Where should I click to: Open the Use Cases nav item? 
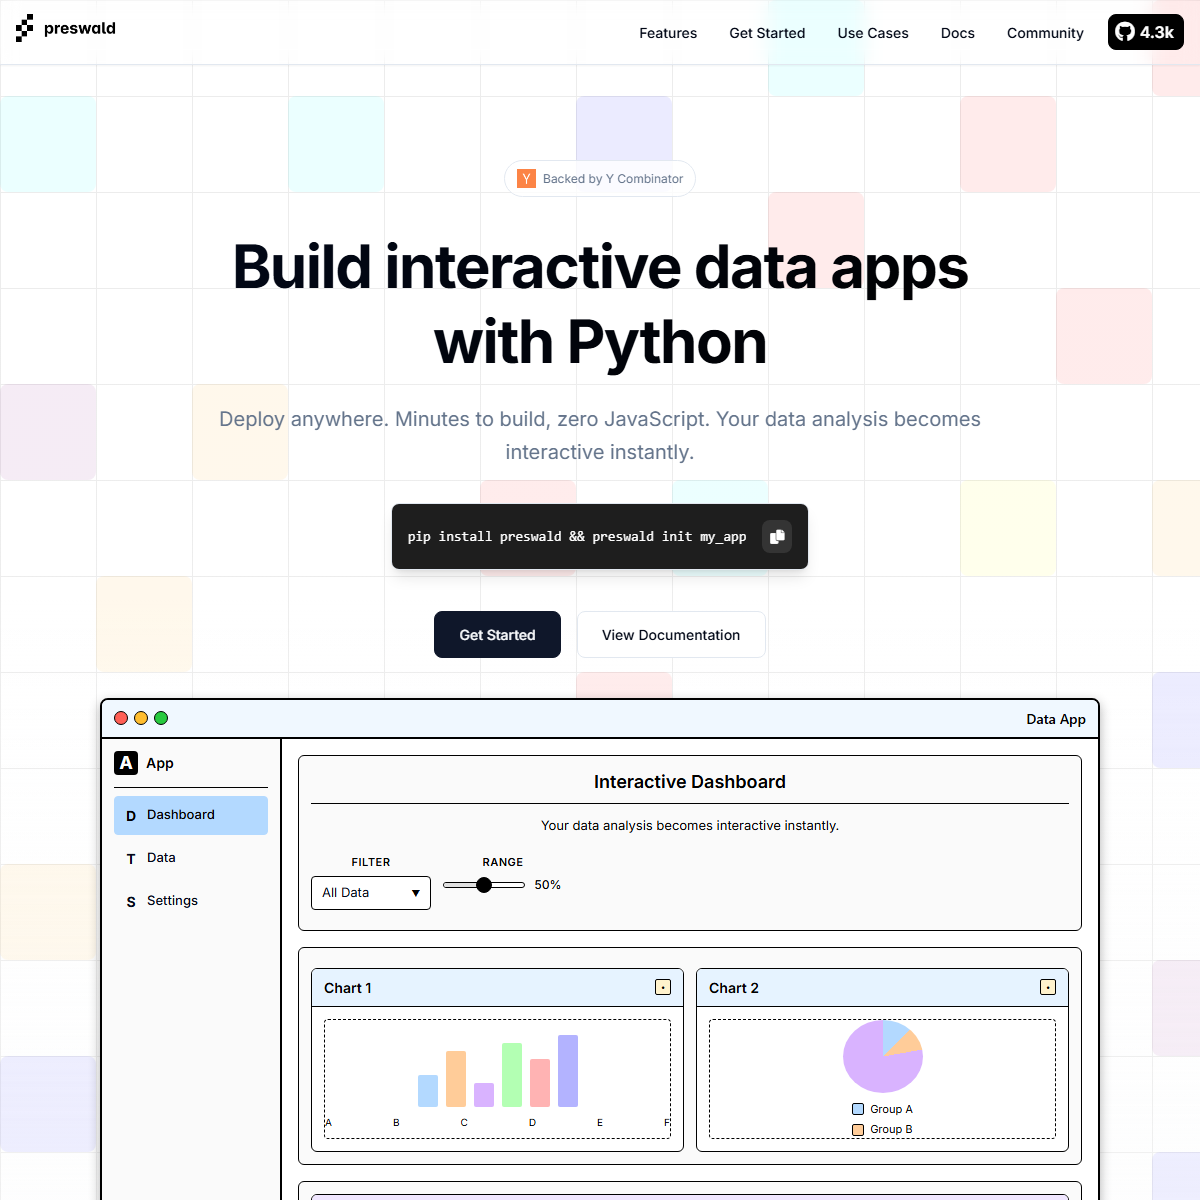pyautogui.click(x=873, y=33)
